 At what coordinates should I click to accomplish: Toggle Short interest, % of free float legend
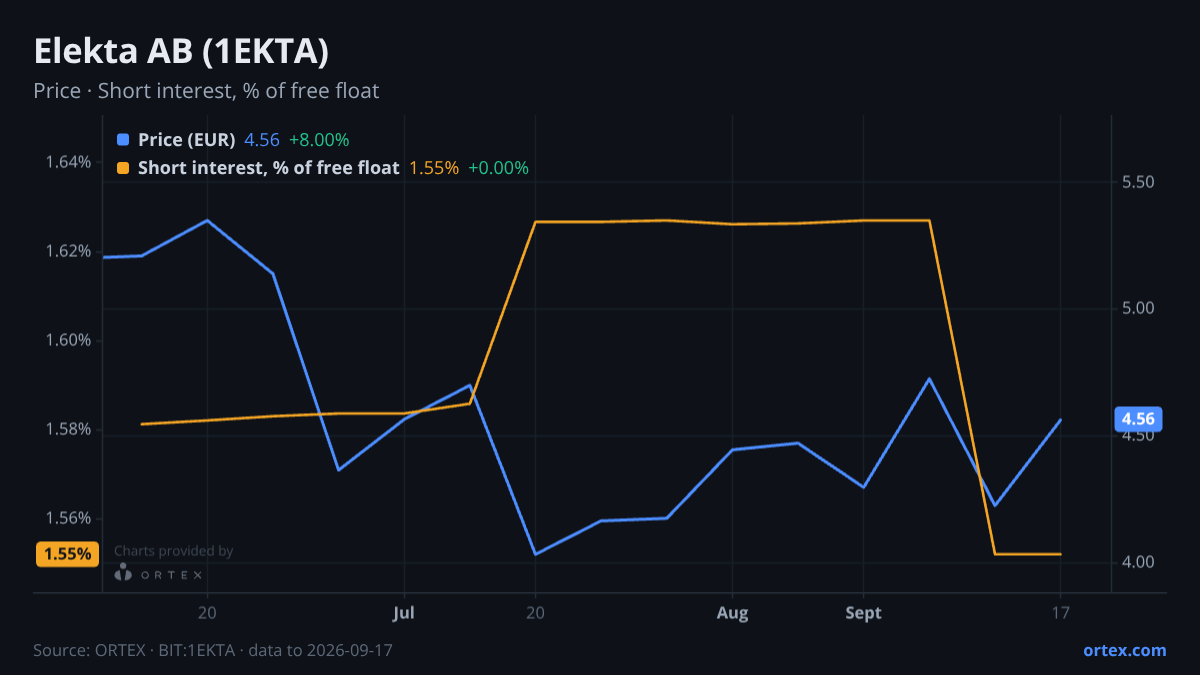coord(268,168)
